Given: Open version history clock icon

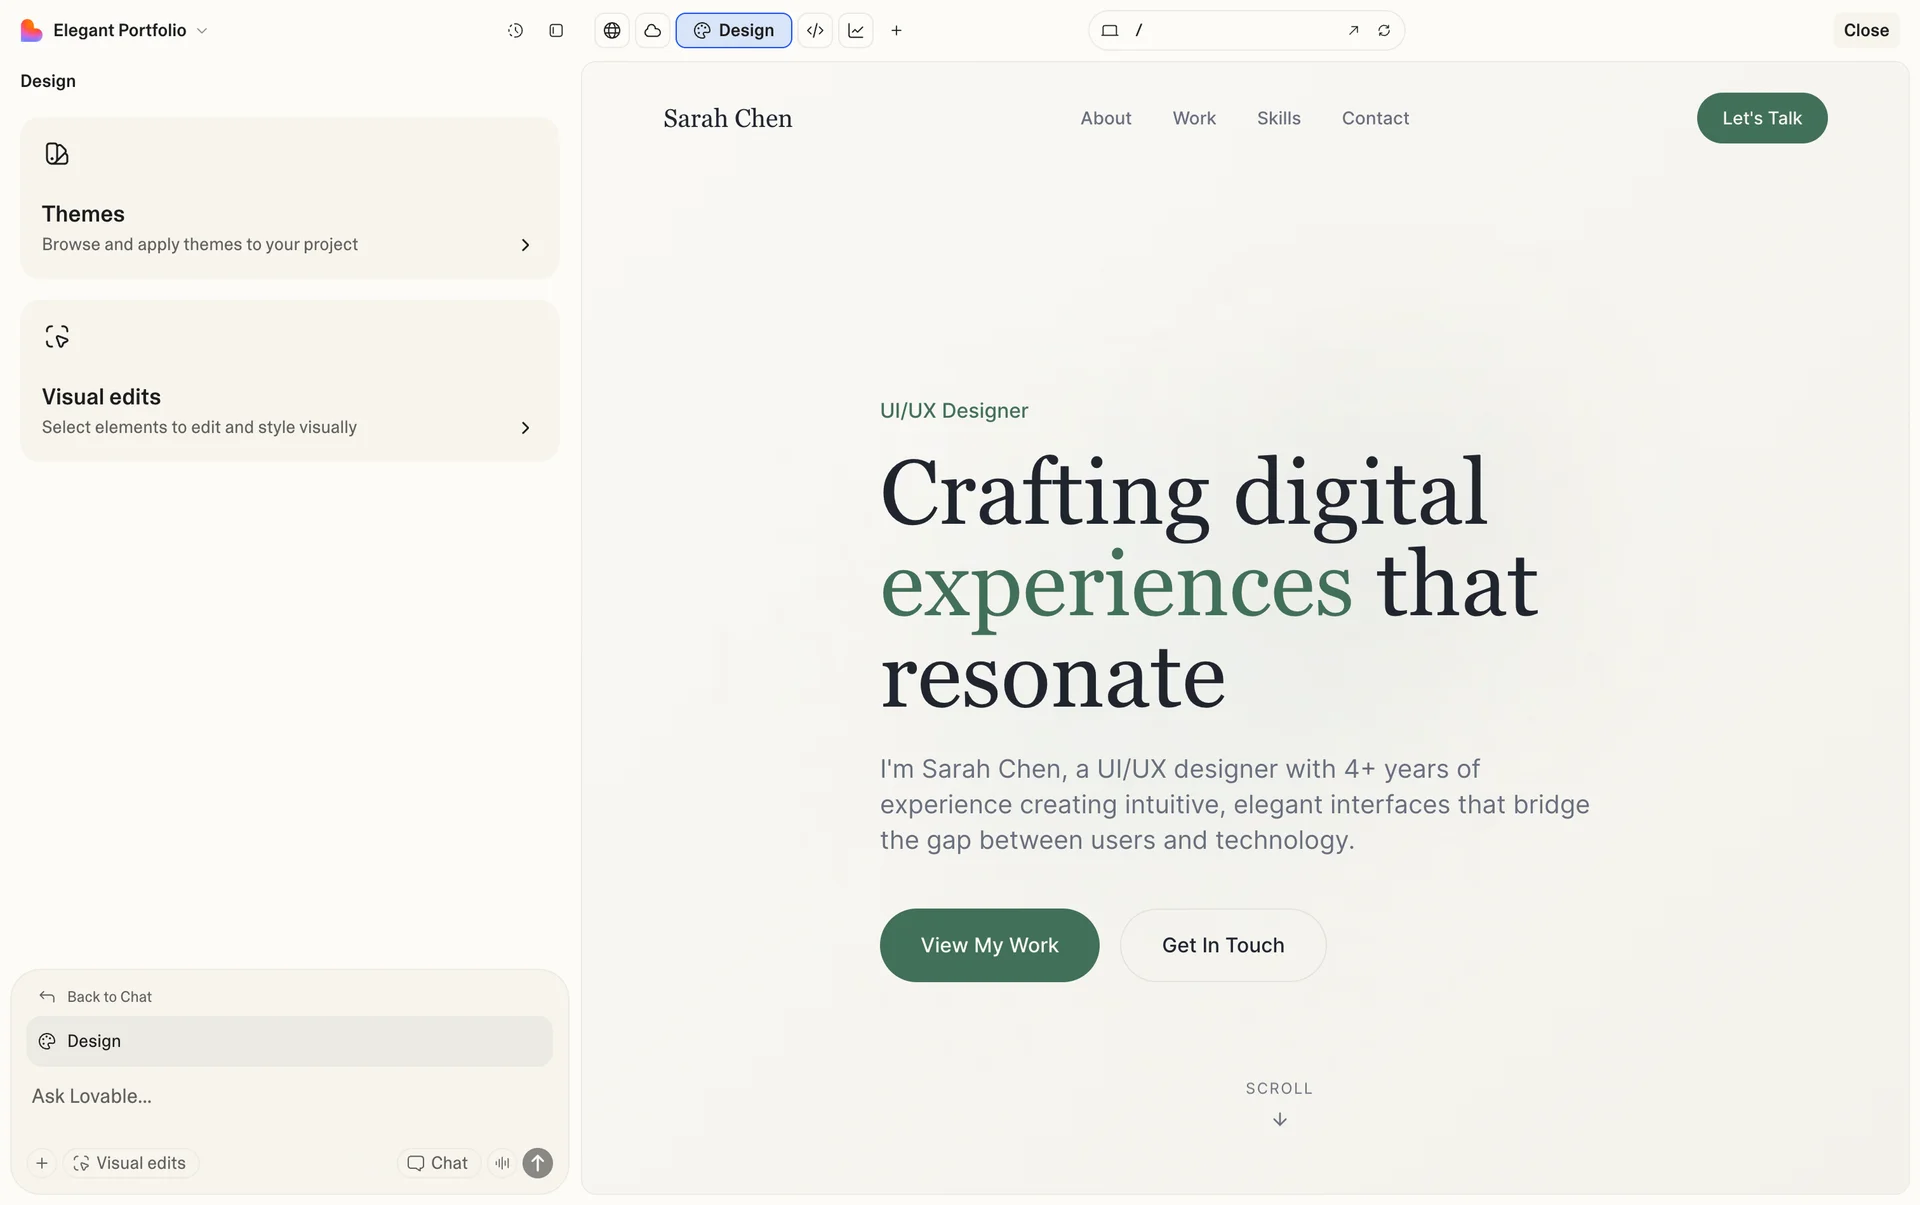Looking at the screenshot, I should pos(515,30).
